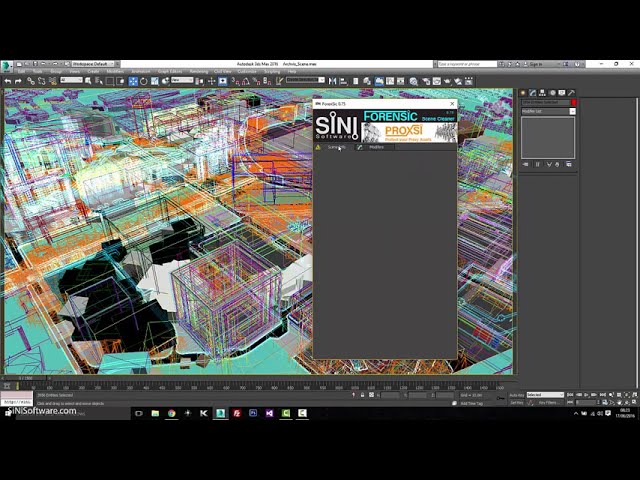
Task: Click the Play Animation button
Action: point(587,395)
